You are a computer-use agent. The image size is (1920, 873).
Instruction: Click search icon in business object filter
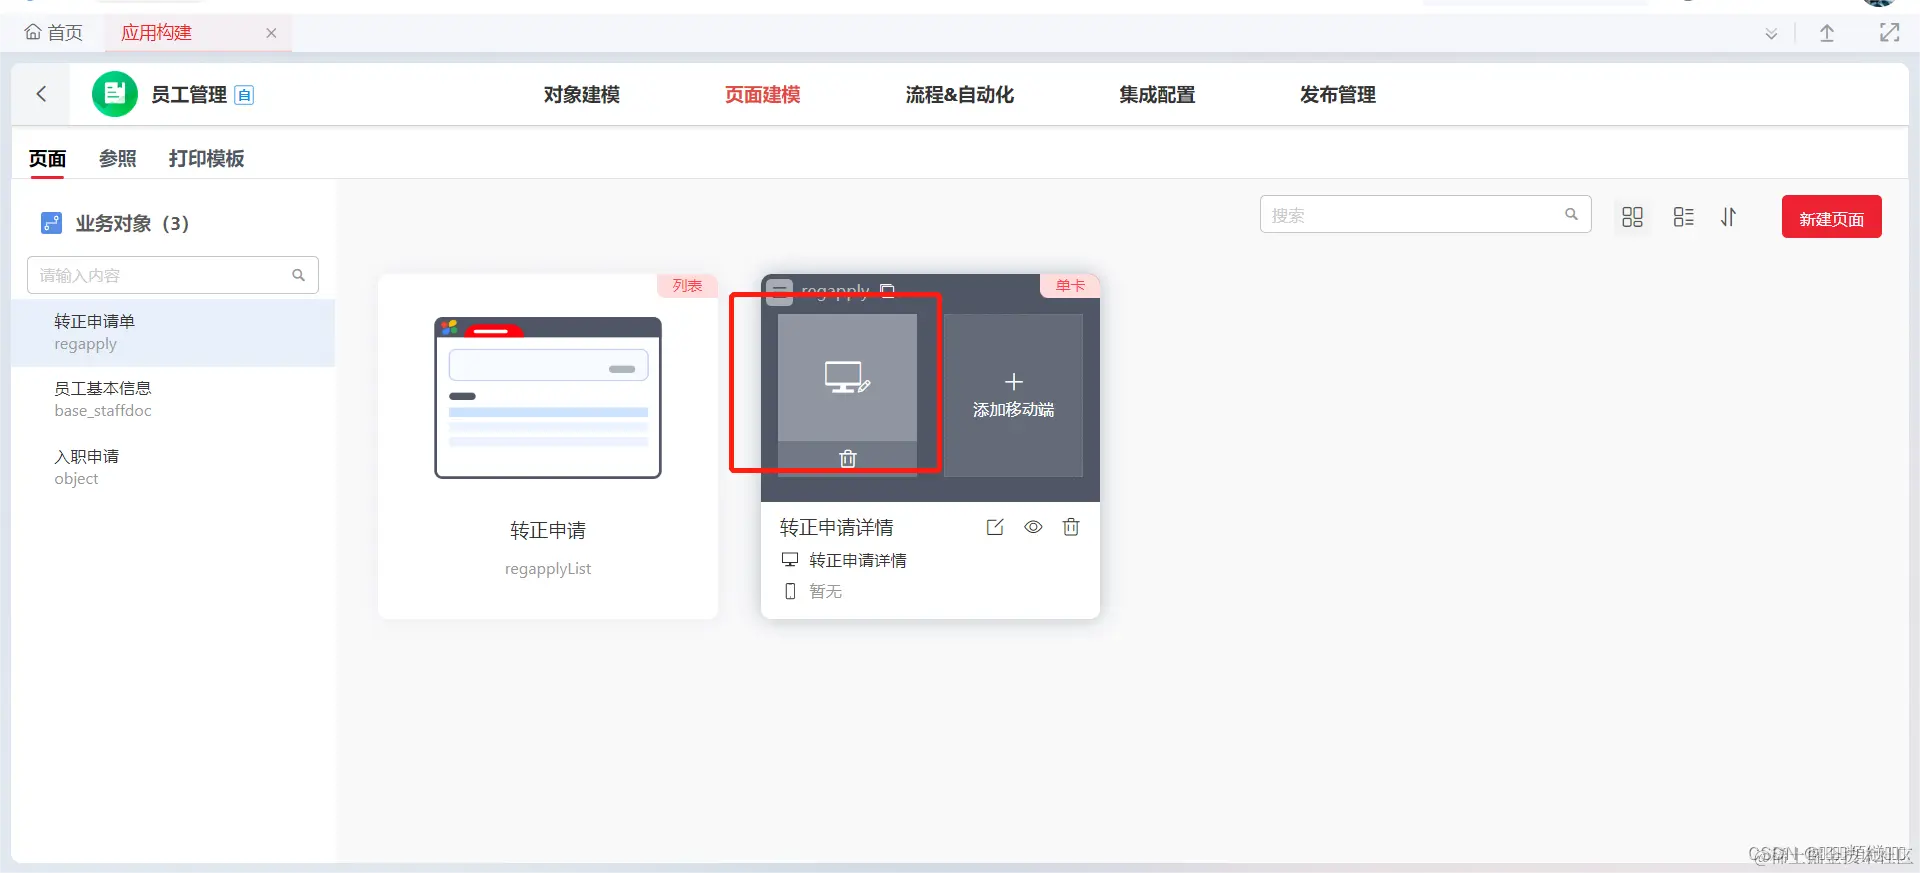click(298, 275)
